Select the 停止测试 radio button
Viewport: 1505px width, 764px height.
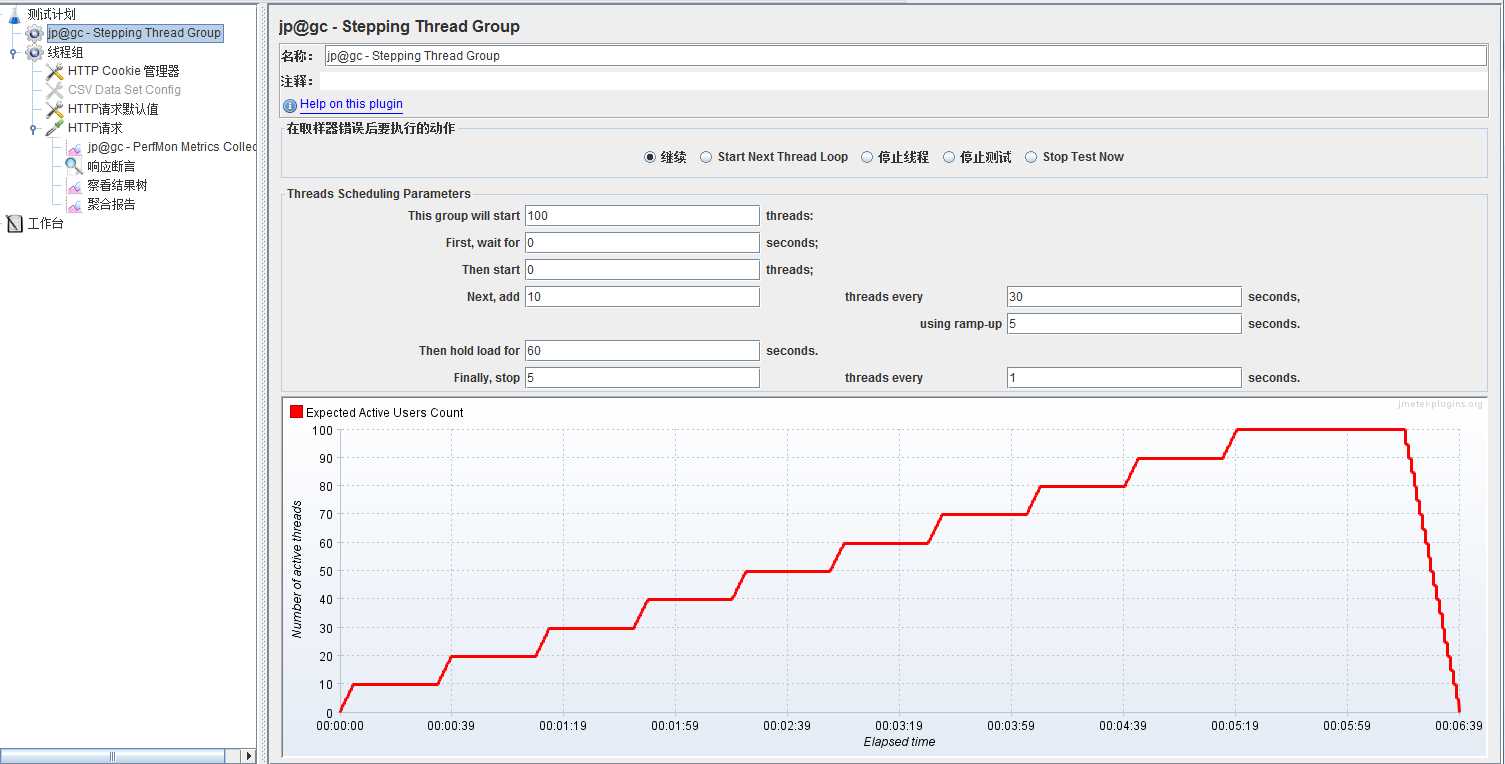tap(949, 157)
